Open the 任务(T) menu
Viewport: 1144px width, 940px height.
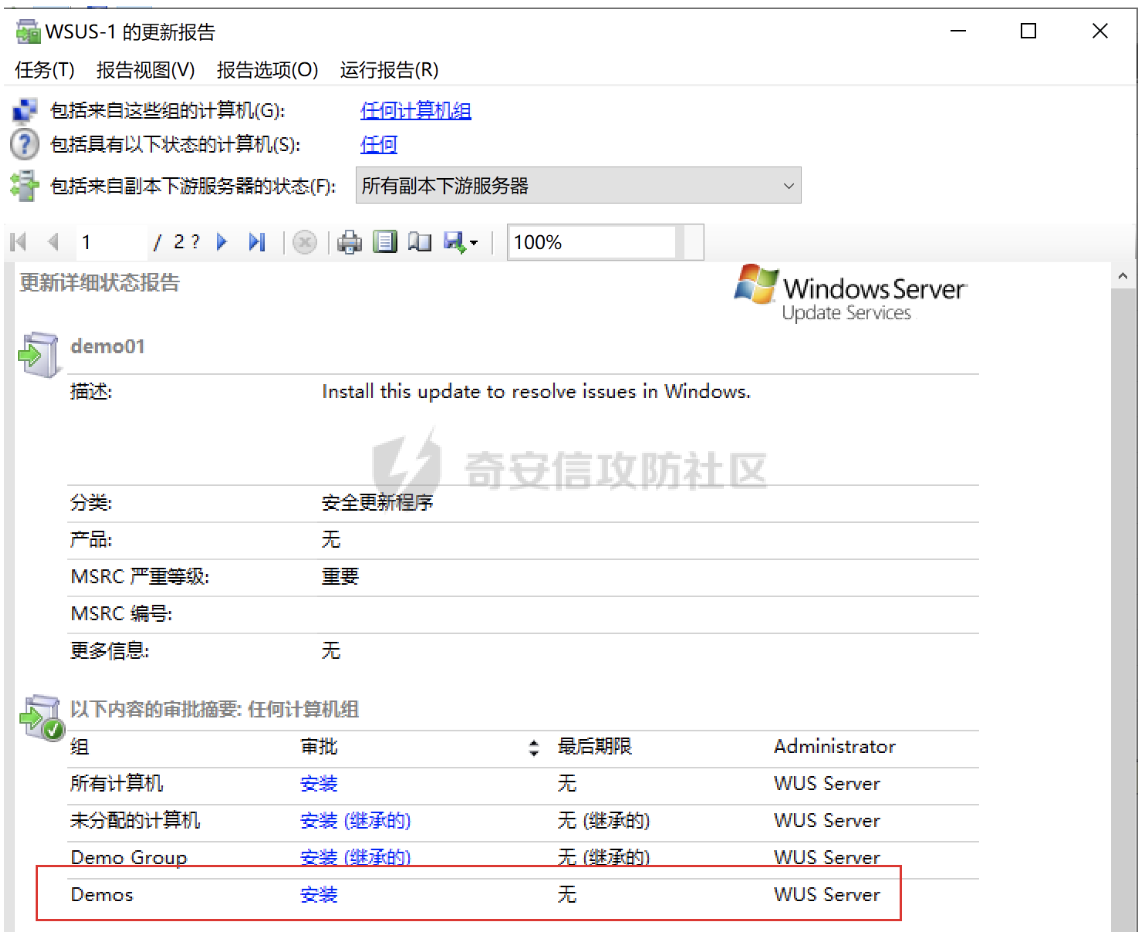45,70
